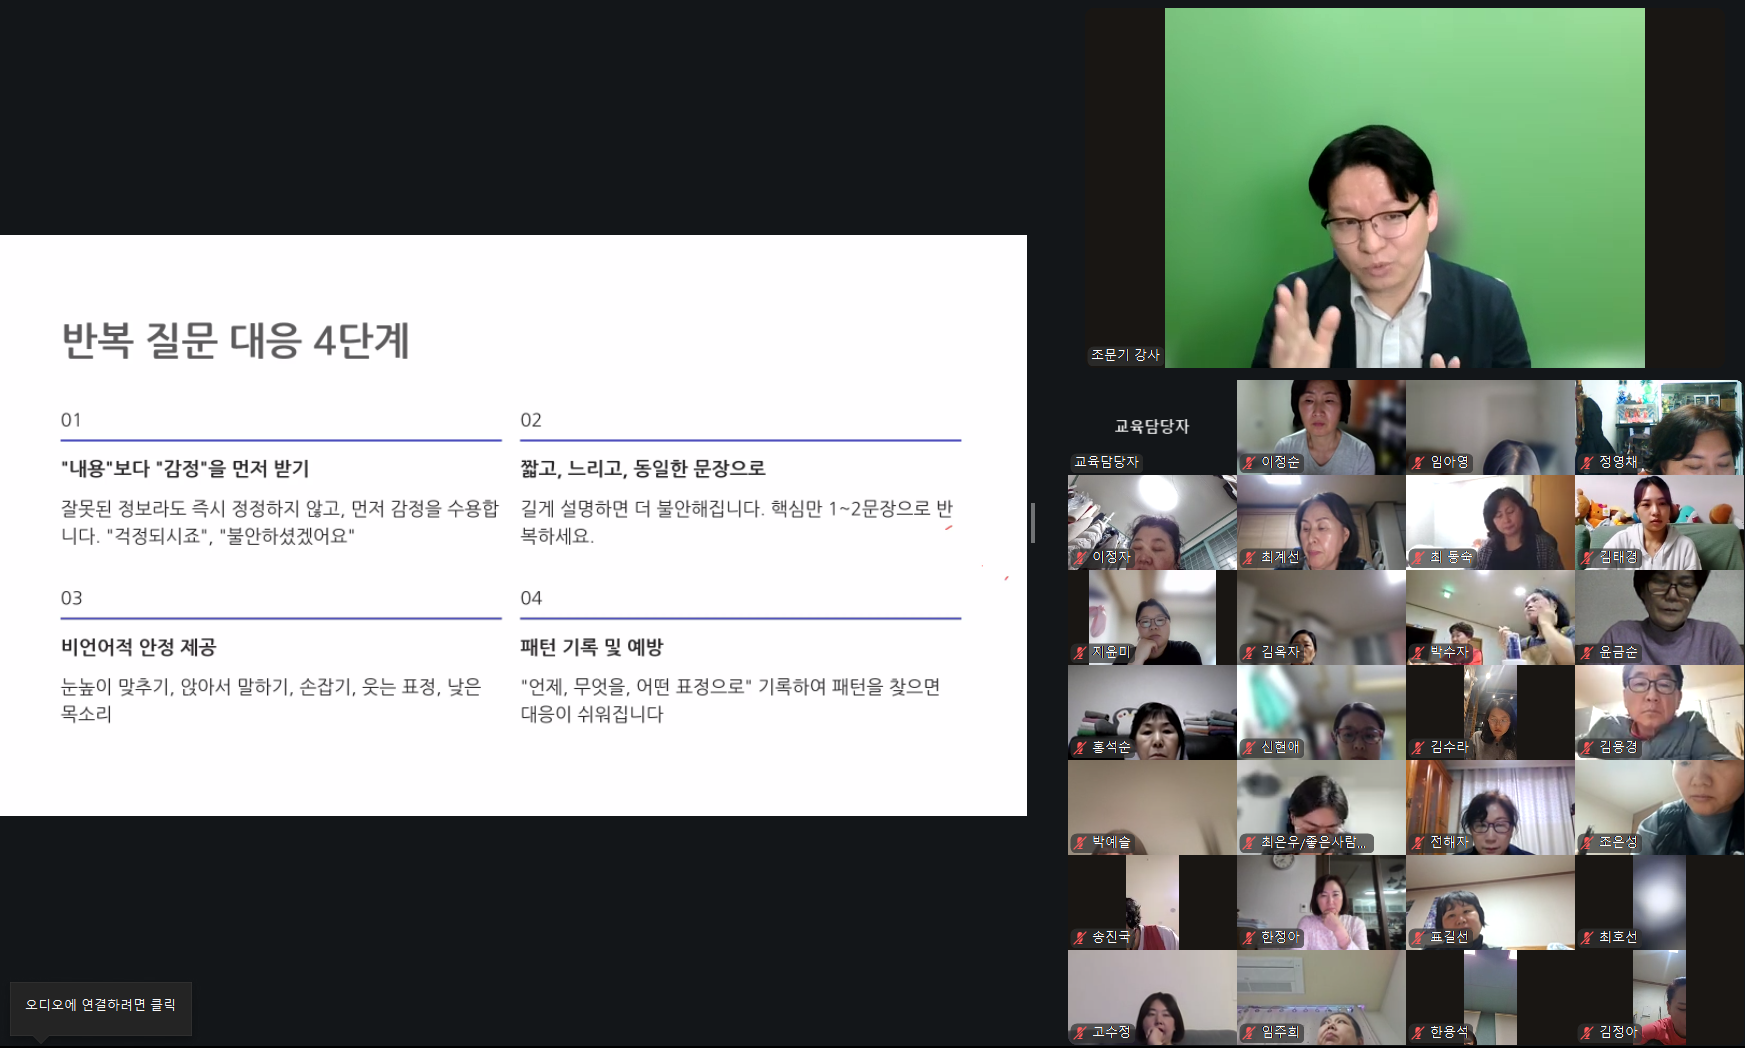Screen dimensions: 1745x1048
Task: Click the muted microphone icon next to 임아영
Action: click(1418, 462)
